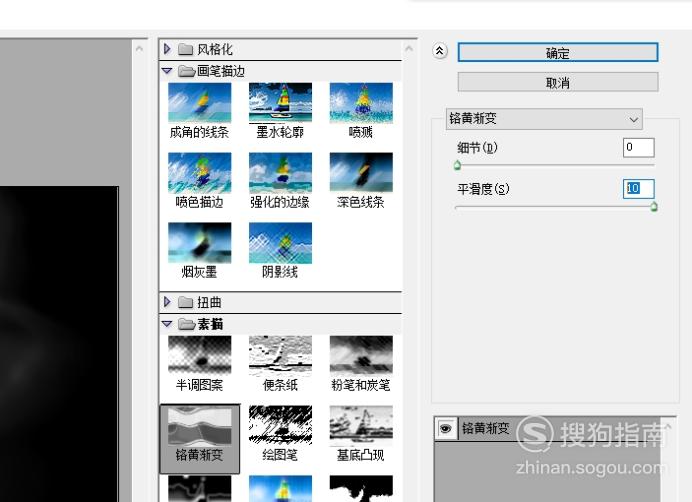Image resolution: width=692 pixels, height=502 pixels.
Task: Click preview pane scrollbar up arrow
Action: point(139,49)
